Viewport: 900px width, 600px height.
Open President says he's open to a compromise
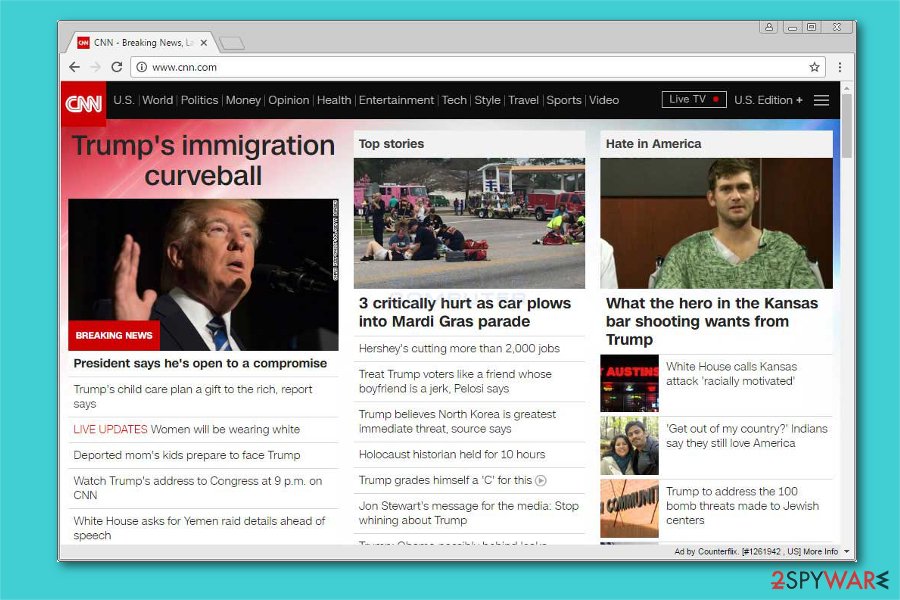click(200, 363)
